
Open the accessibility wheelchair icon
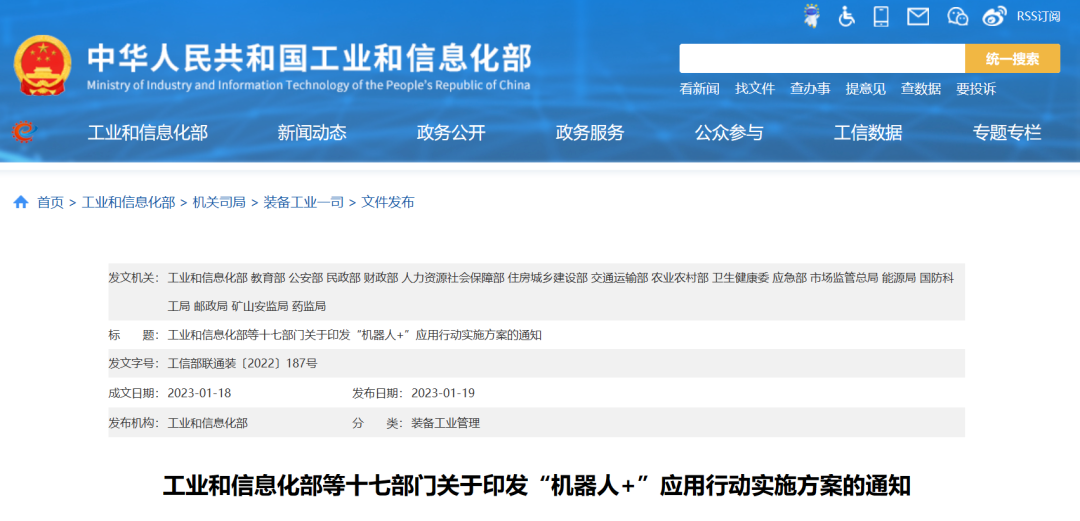(x=847, y=16)
